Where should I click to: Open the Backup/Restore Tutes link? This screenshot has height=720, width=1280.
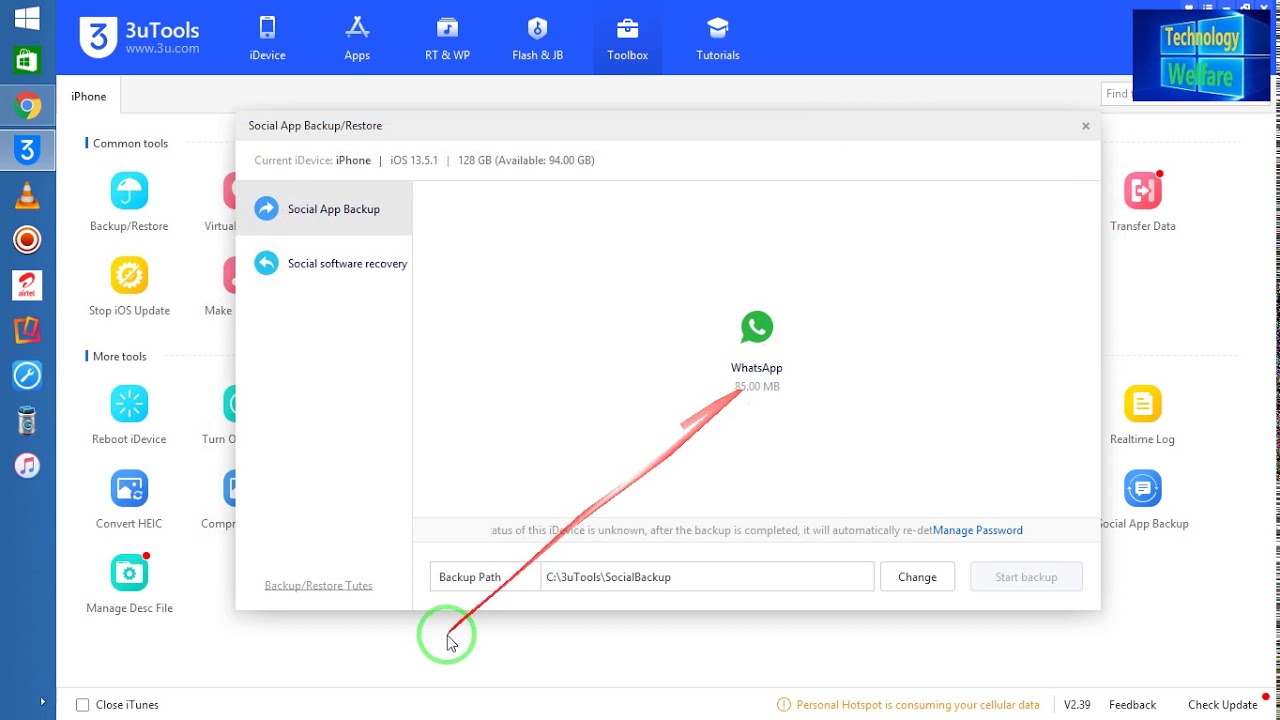(318, 585)
